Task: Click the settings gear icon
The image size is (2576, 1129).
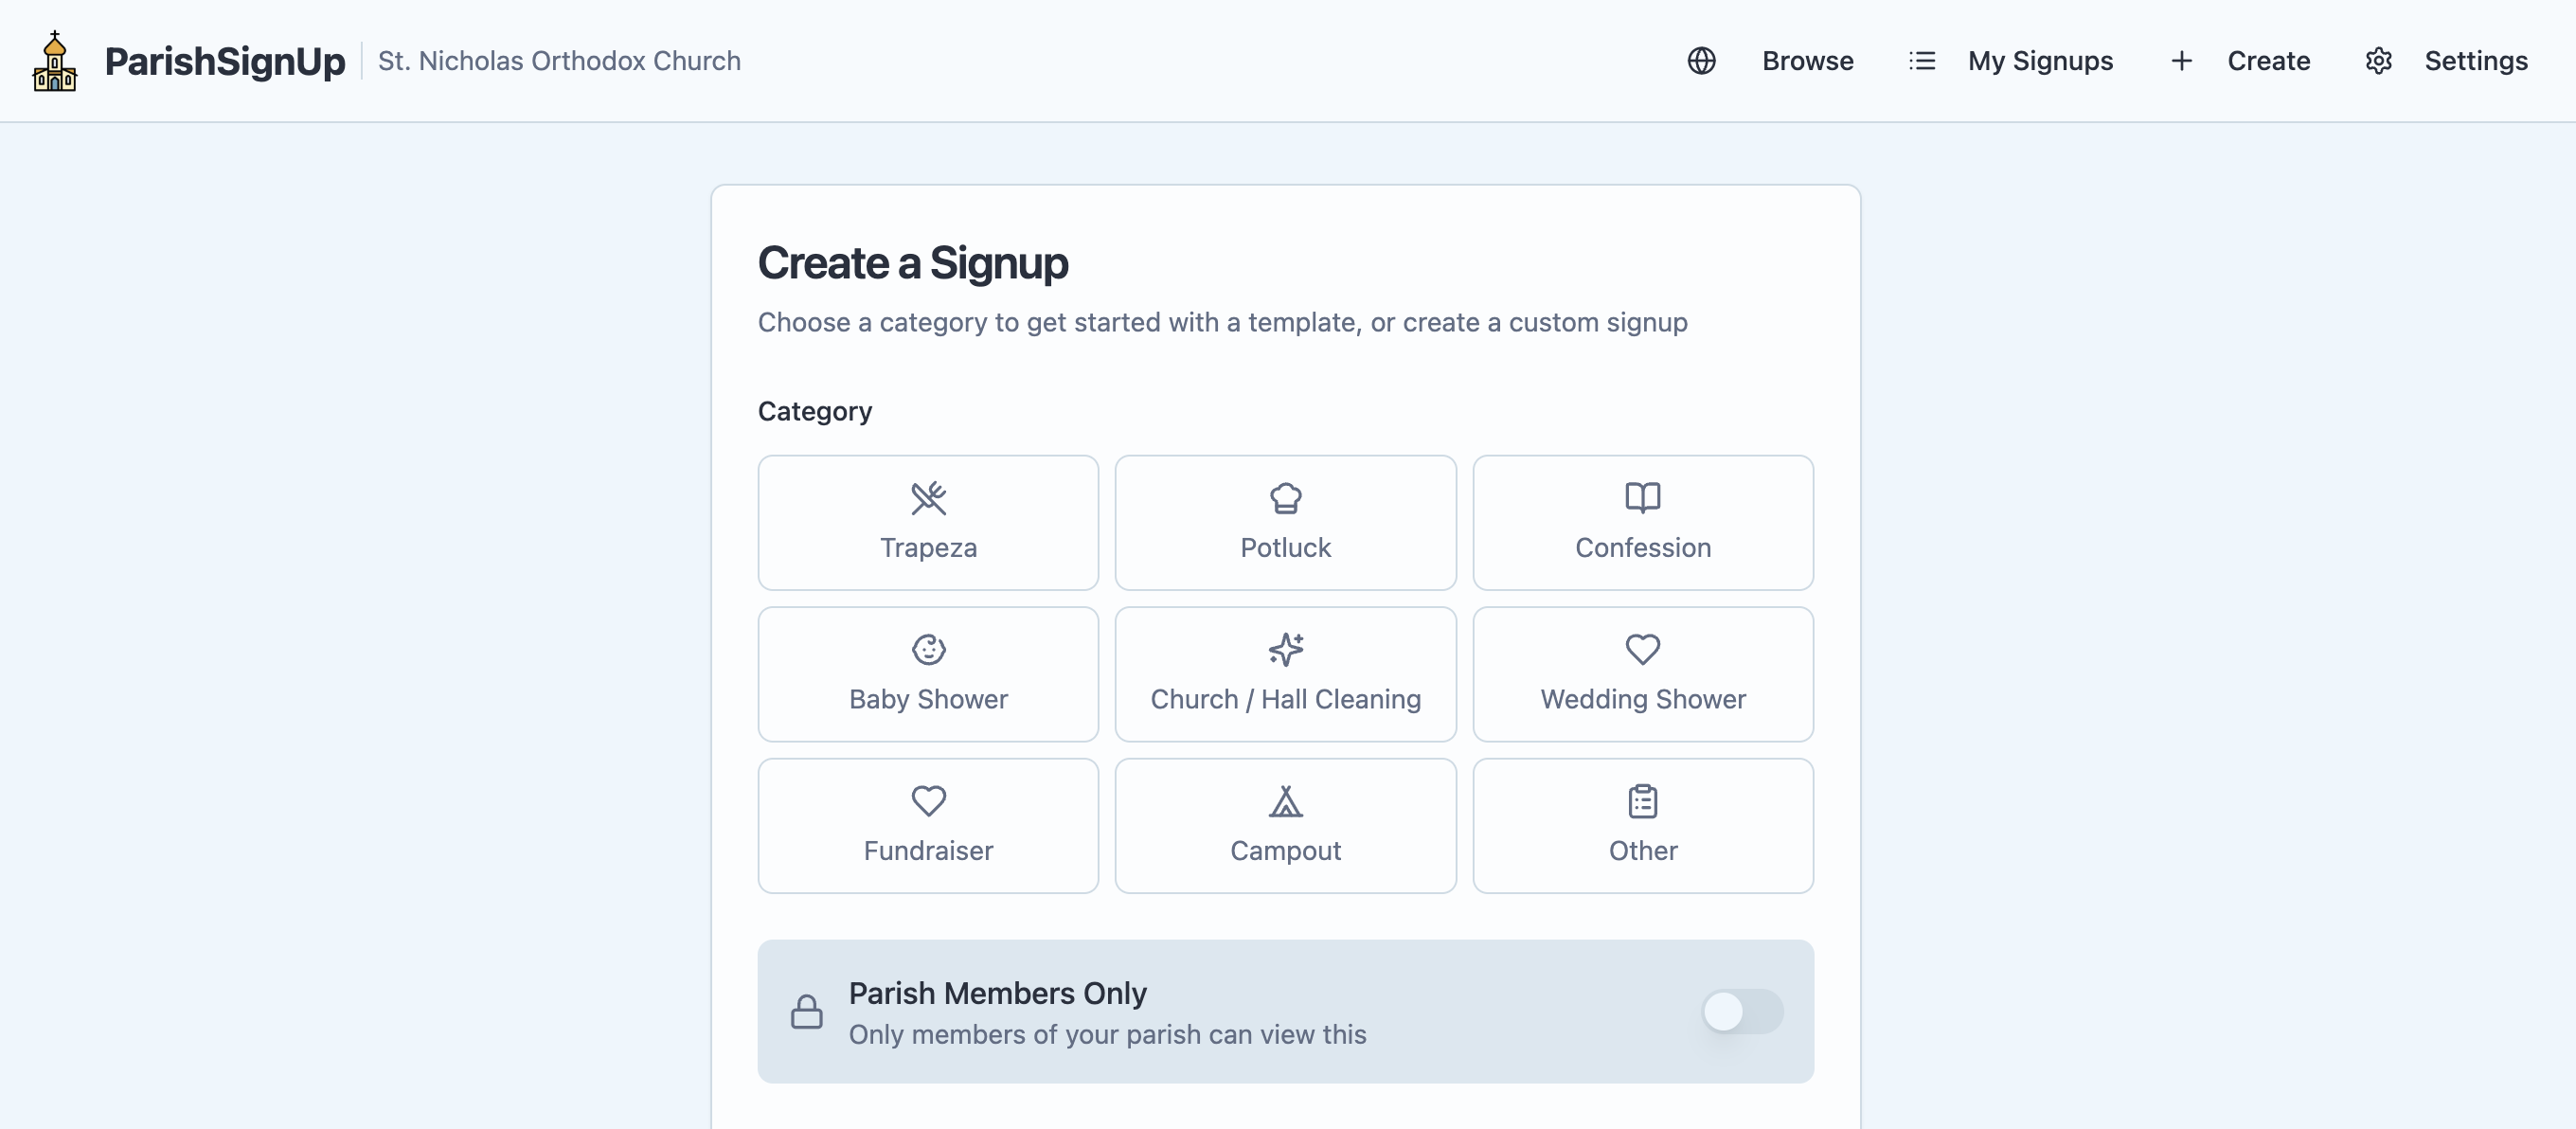Action: 2378,61
